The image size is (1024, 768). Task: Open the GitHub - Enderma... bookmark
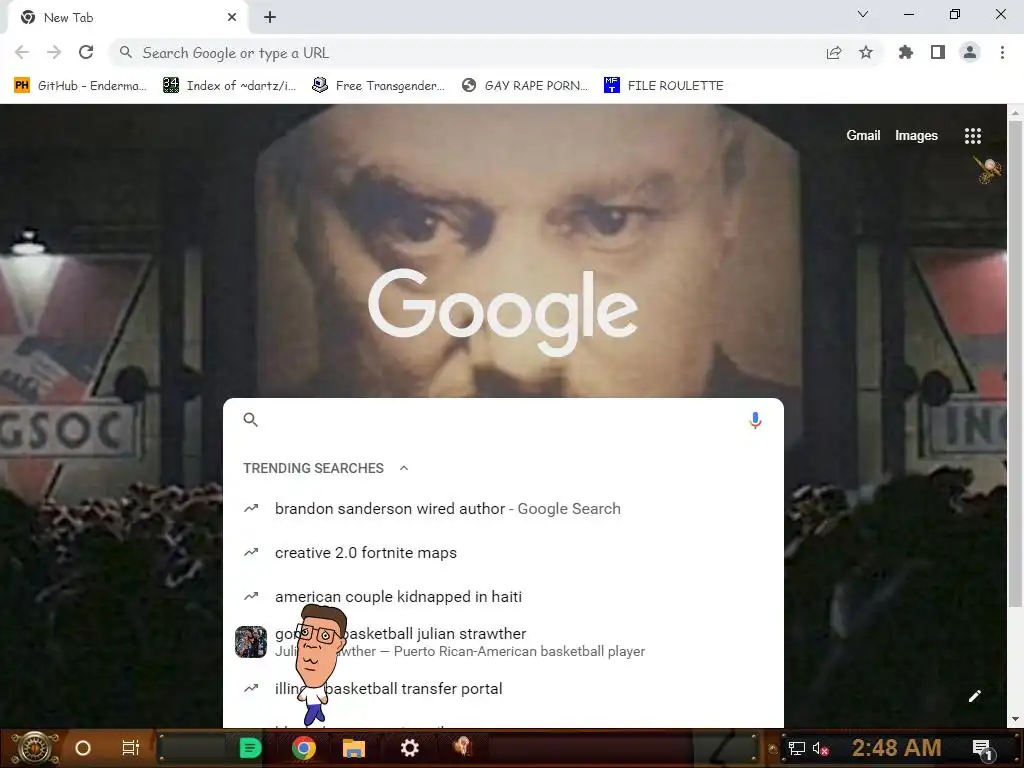coord(80,86)
